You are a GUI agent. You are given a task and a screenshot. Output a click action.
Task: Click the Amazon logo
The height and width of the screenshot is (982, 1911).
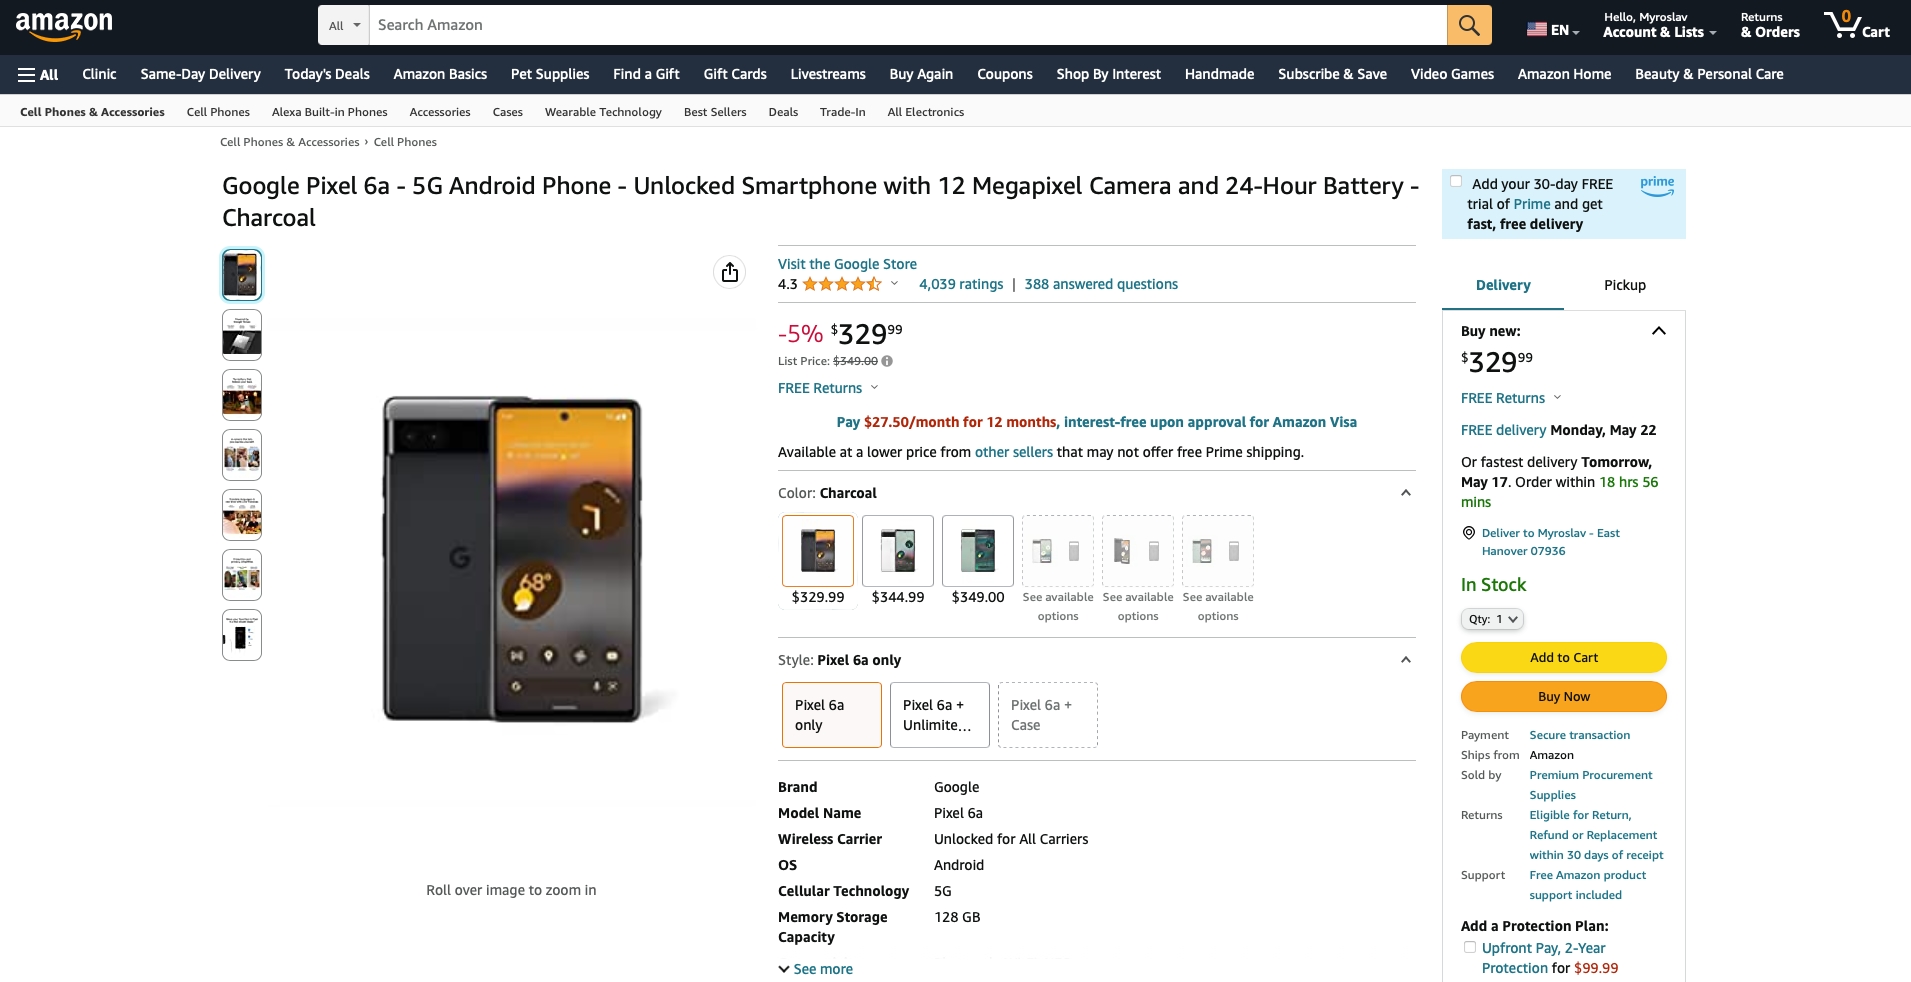pos(64,25)
